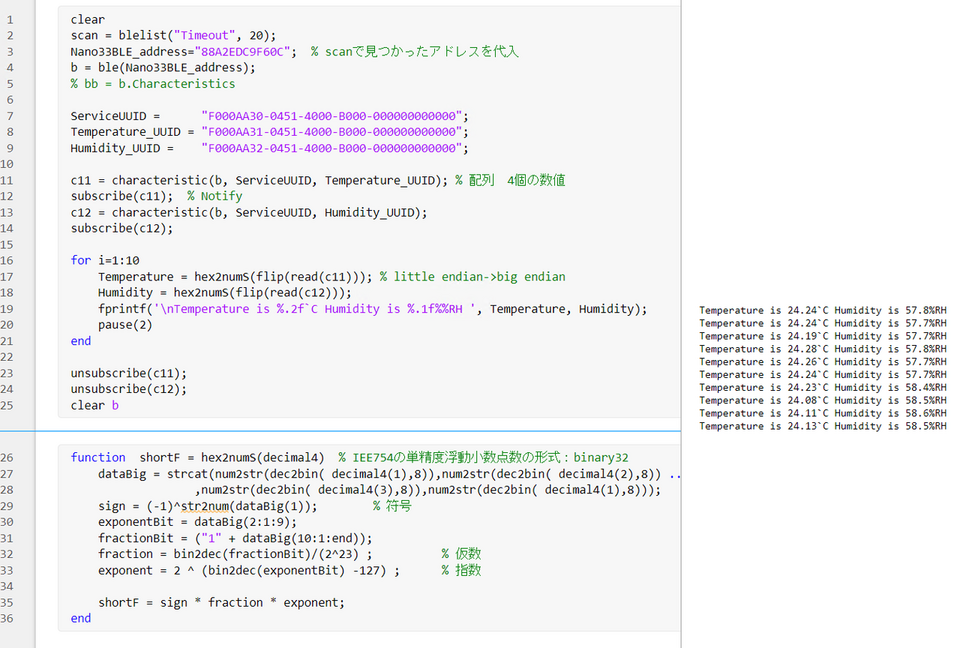This screenshot has height=648, width=960.
Task: Click output line Temperature is 24.23`C
Action: [823, 388]
